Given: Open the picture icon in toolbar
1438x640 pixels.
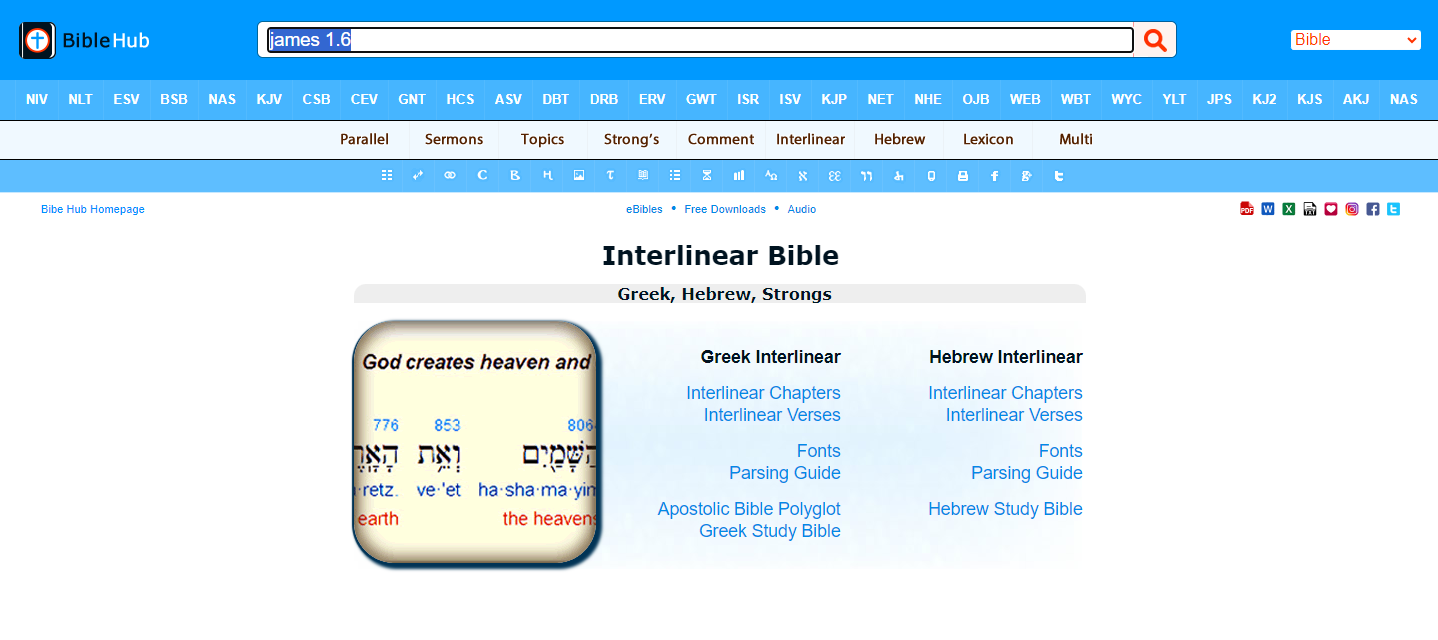Looking at the screenshot, I should [x=579, y=175].
